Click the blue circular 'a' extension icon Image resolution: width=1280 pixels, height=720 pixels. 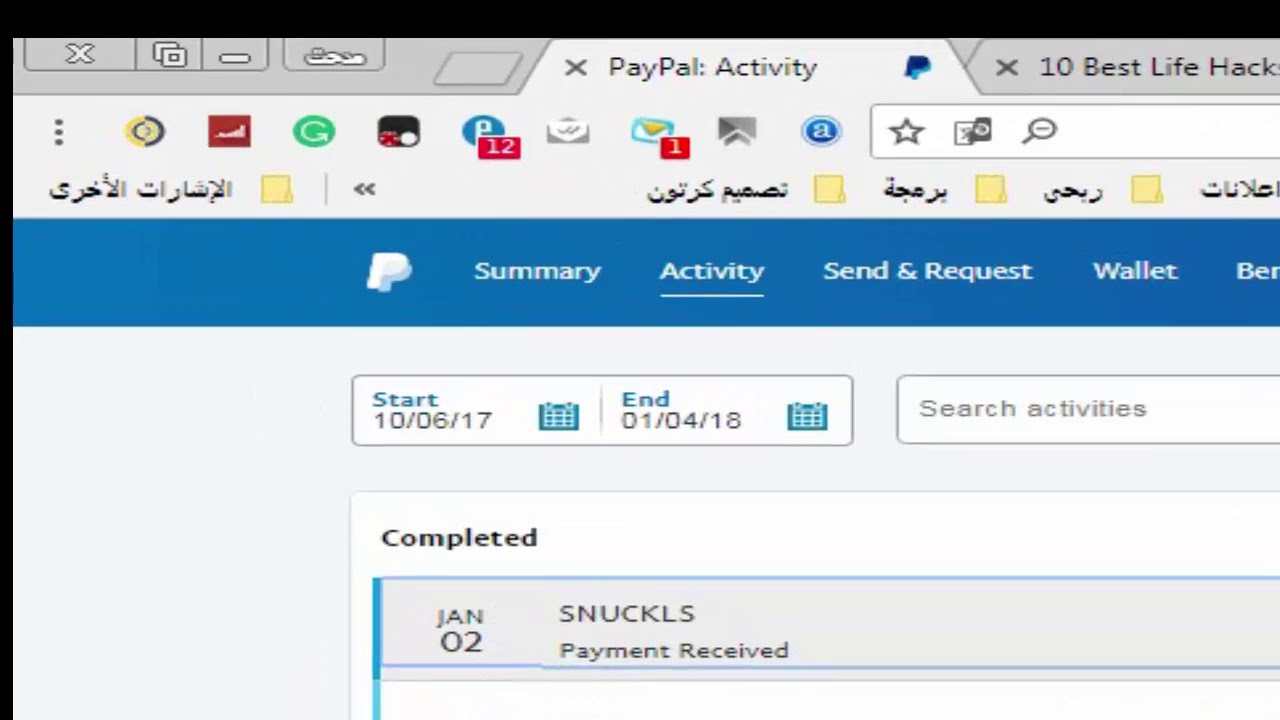(x=821, y=132)
